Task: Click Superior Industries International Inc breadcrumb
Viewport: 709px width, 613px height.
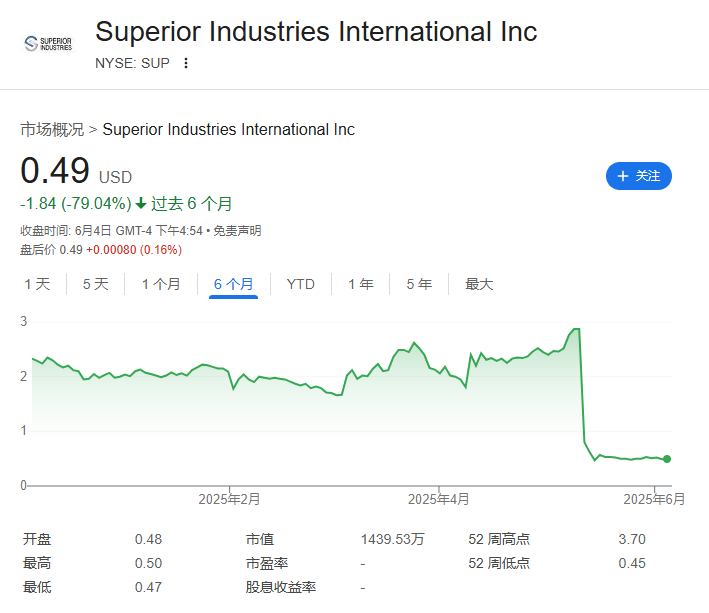Action: pos(229,130)
